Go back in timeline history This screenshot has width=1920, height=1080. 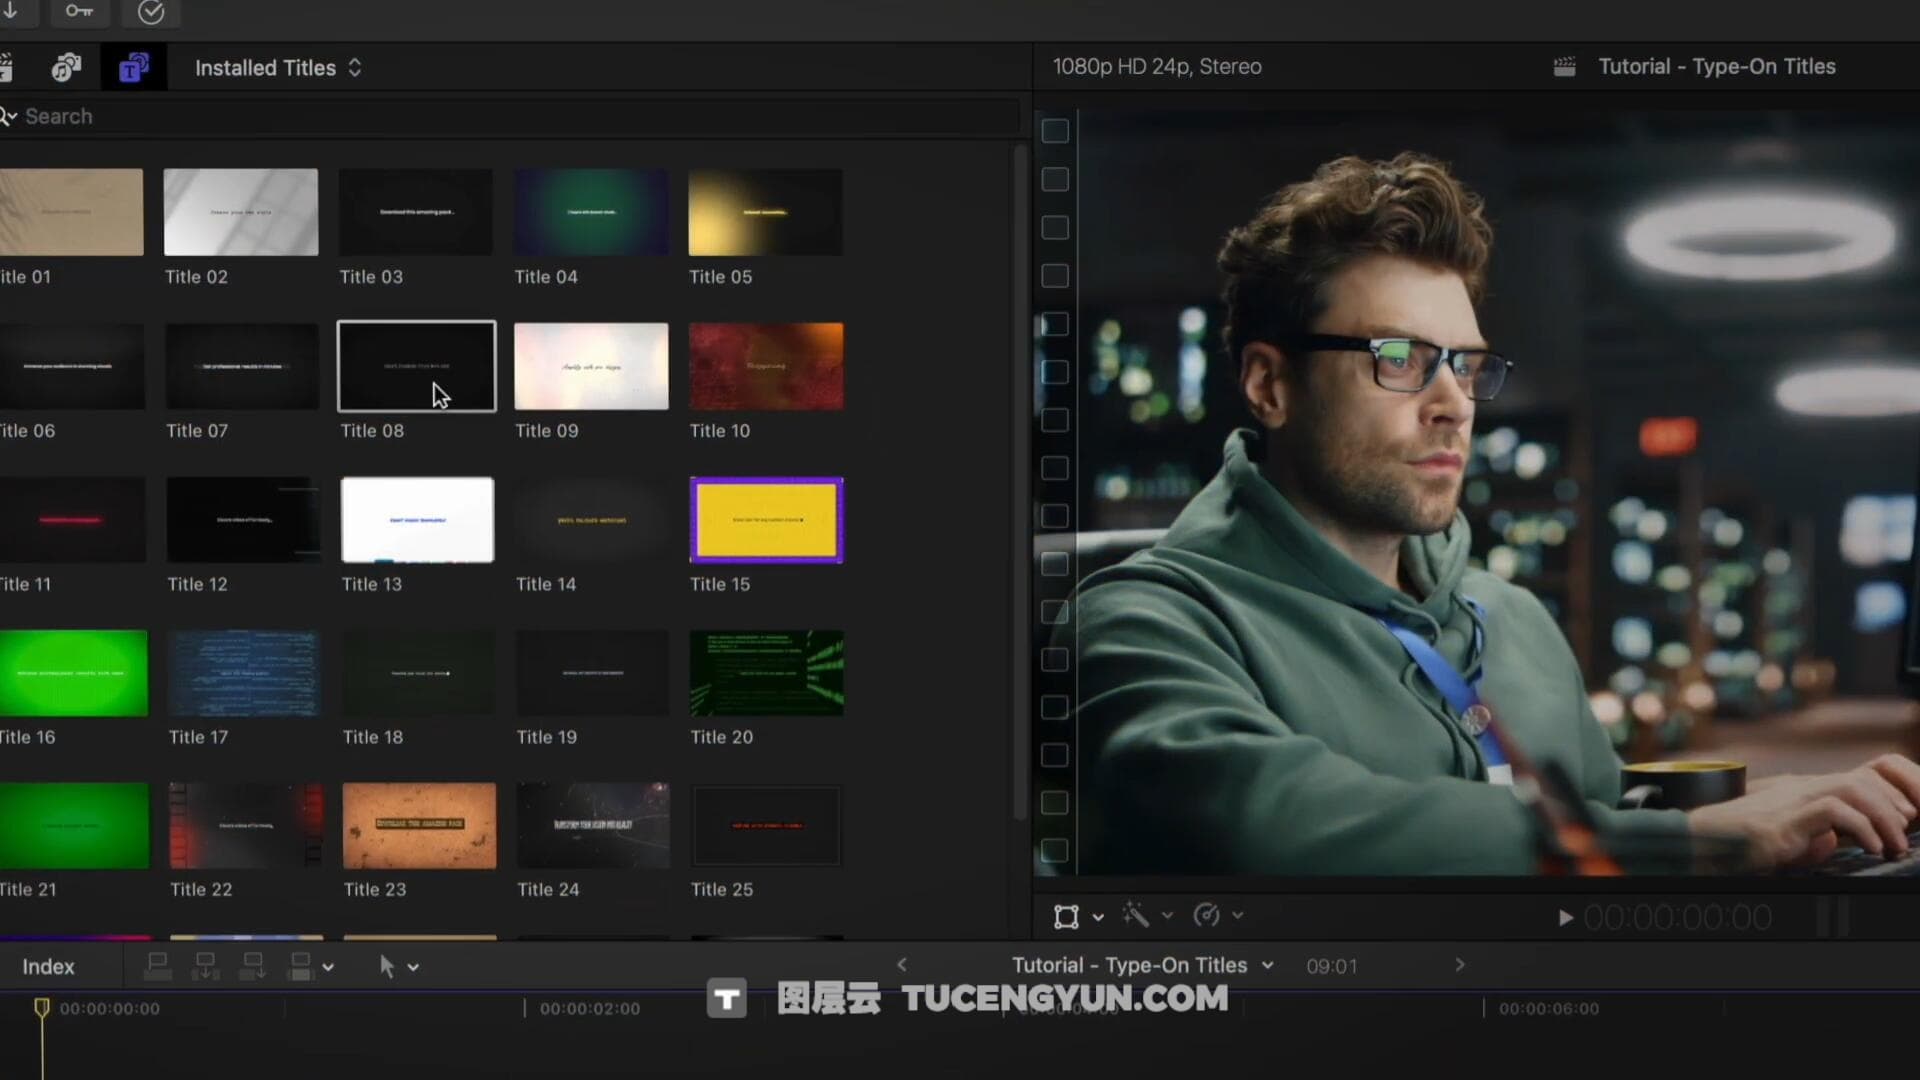902,965
